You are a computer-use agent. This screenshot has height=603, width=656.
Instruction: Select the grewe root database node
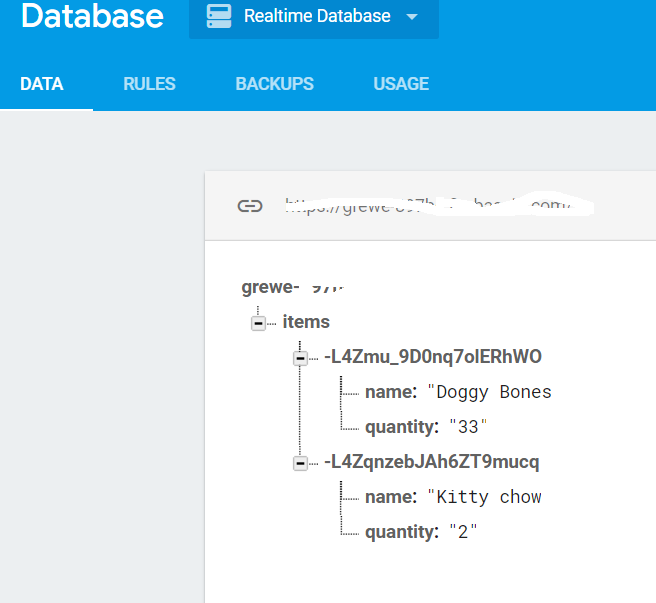(x=290, y=288)
